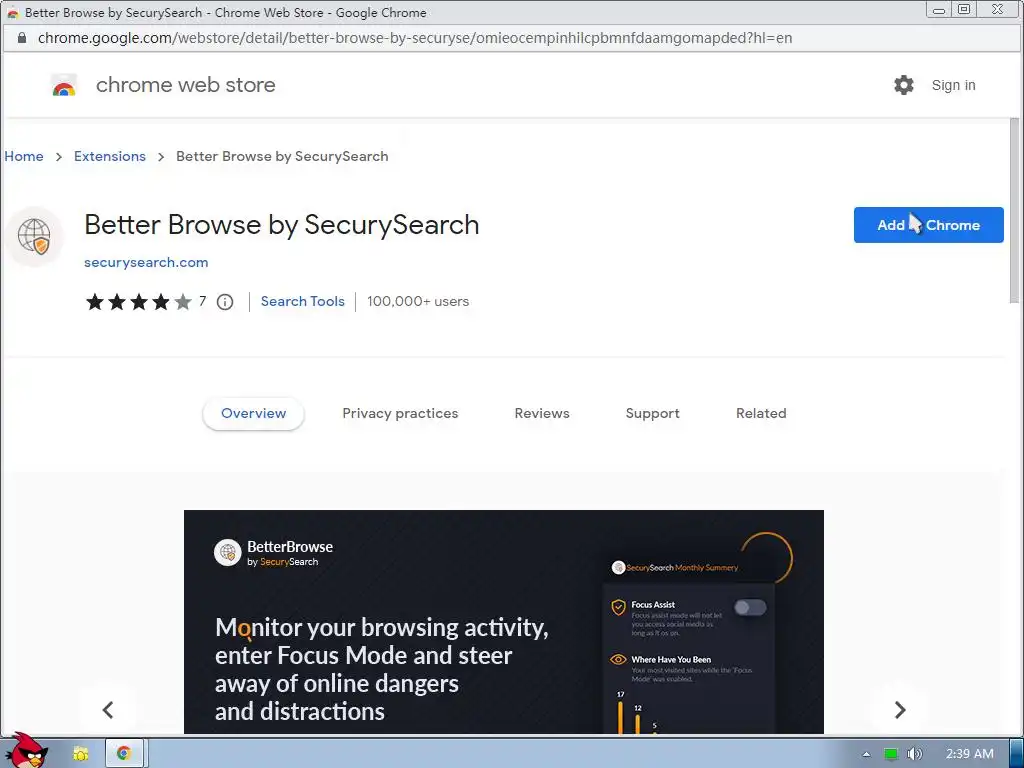Open the Extensions breadcrumb link
Viewport: 1024px width, 768px height.
(110, 157)
